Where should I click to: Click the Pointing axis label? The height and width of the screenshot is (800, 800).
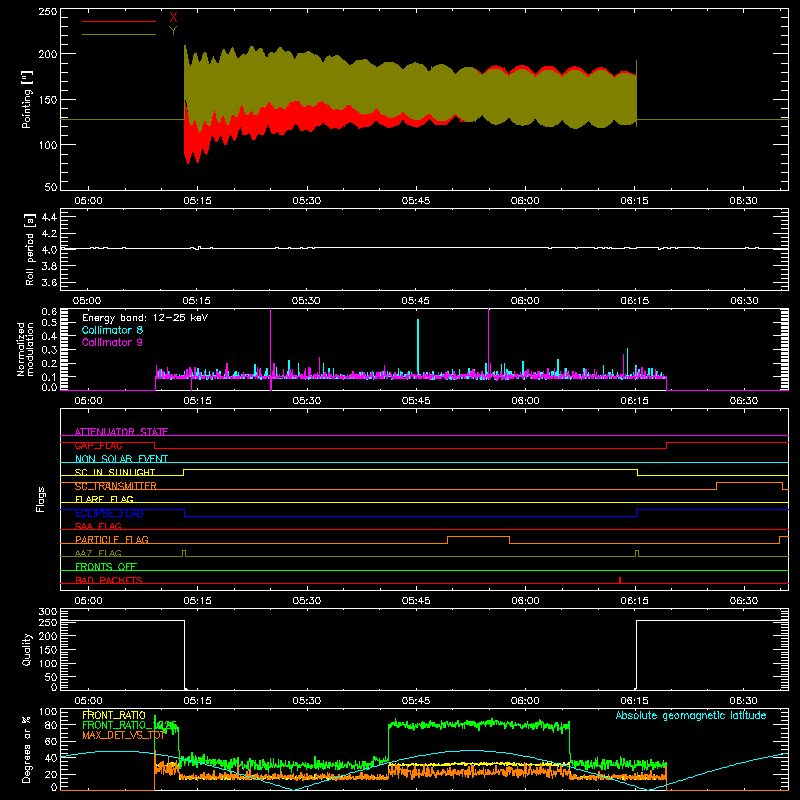(x=27, y=99)
